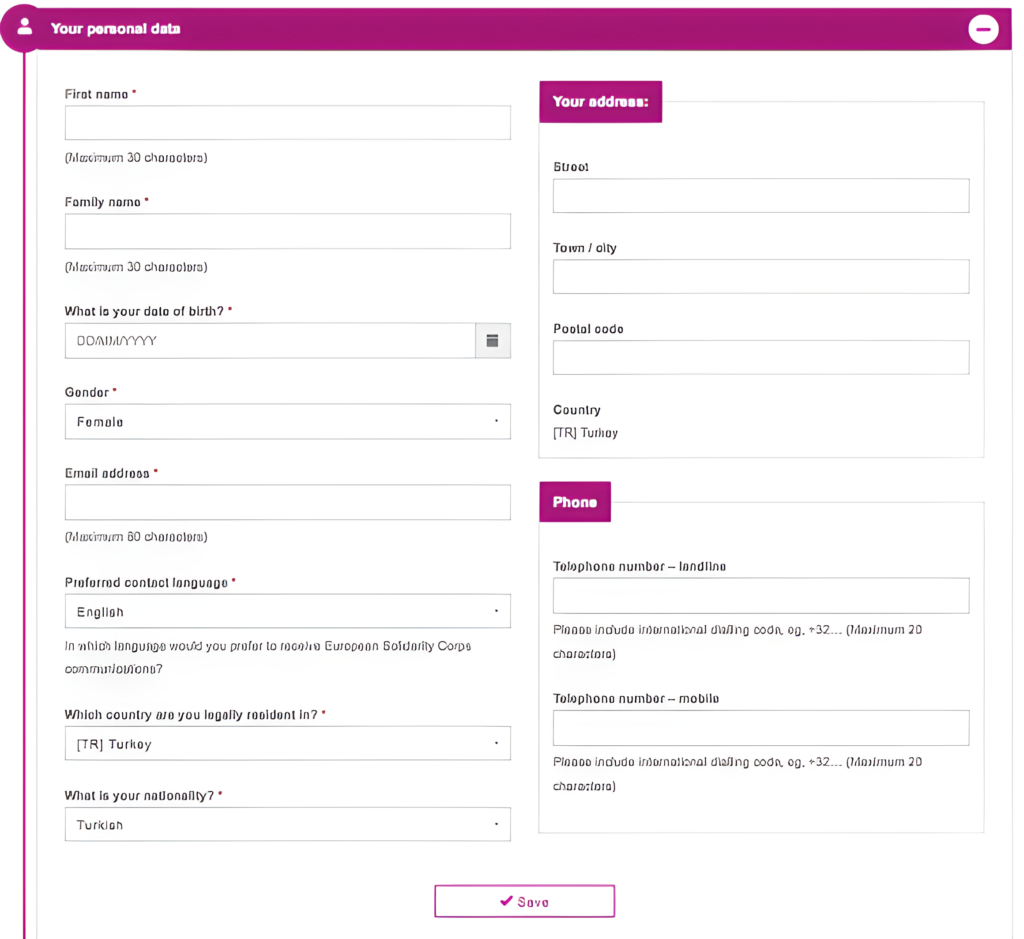Click the Your address section heading
Screen dimensions: 1024x939
pos(601,102)
